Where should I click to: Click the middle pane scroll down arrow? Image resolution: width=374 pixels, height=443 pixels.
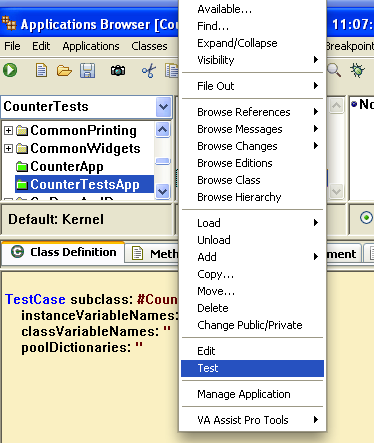336,191
